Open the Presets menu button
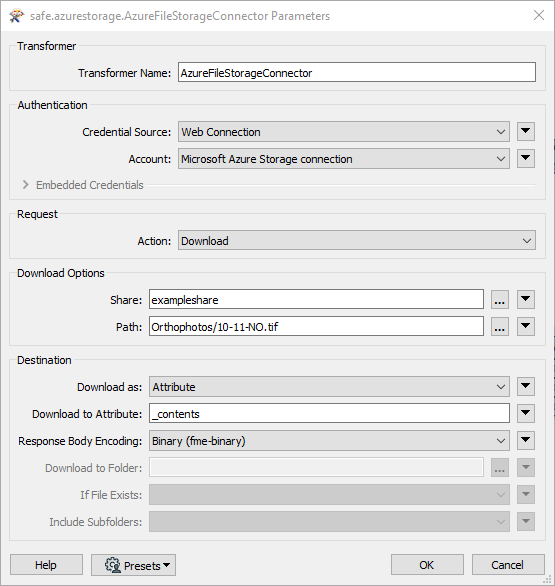555x586 pixels. [133, 565]
